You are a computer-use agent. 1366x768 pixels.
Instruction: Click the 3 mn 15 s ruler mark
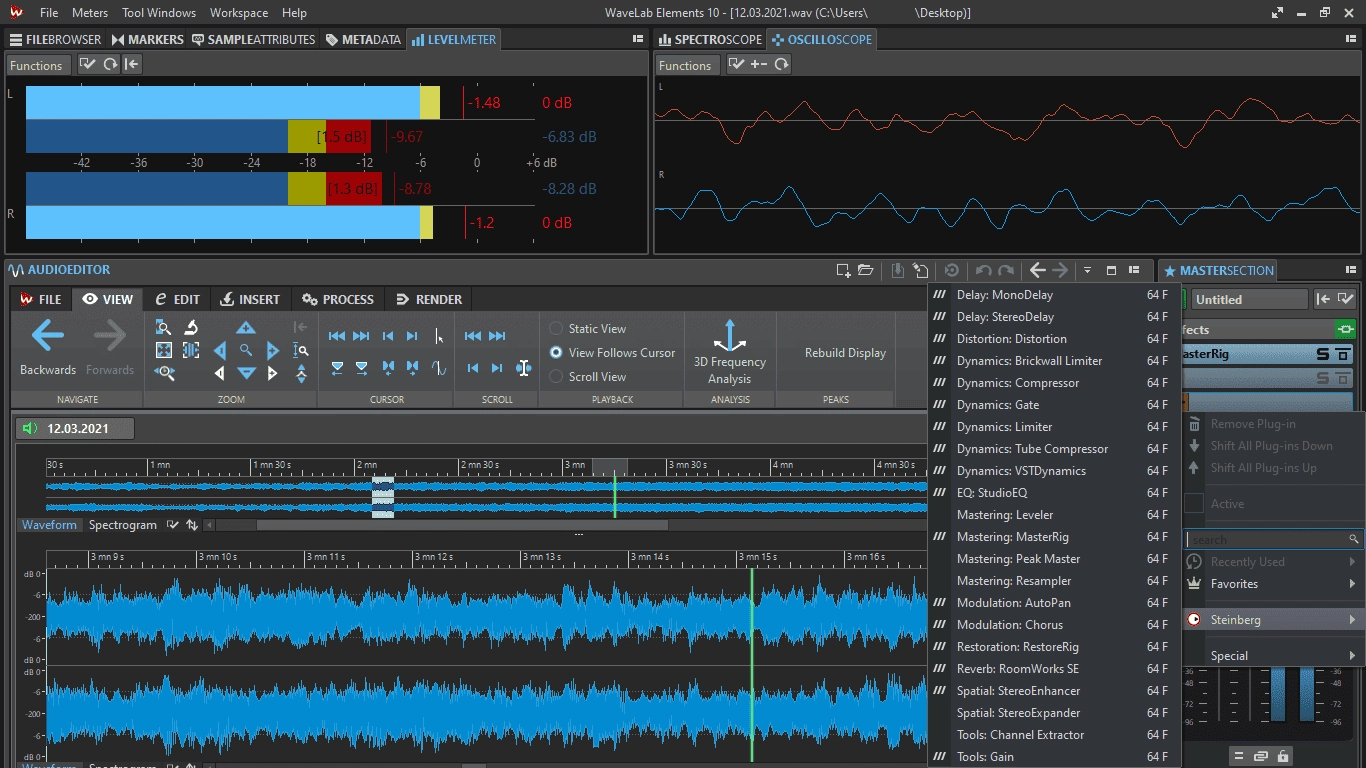[x=757, y=557]
